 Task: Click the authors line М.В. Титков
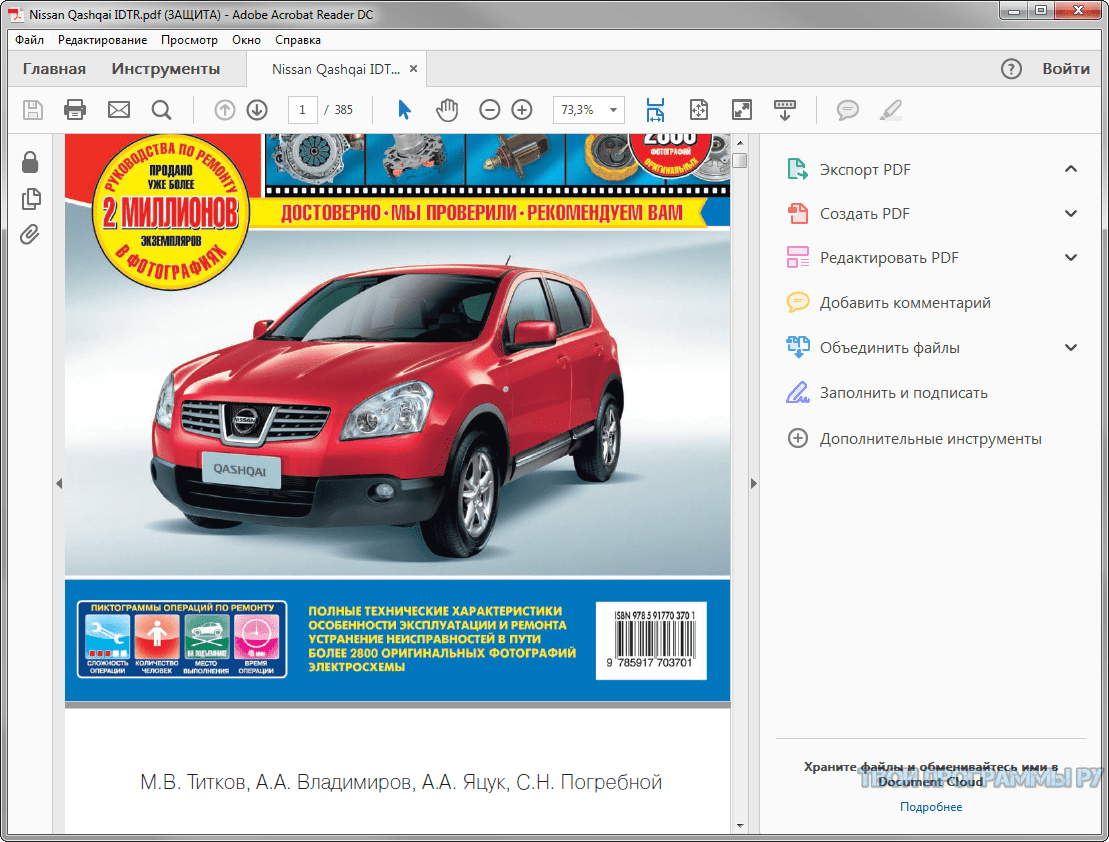tap(401, 782)
